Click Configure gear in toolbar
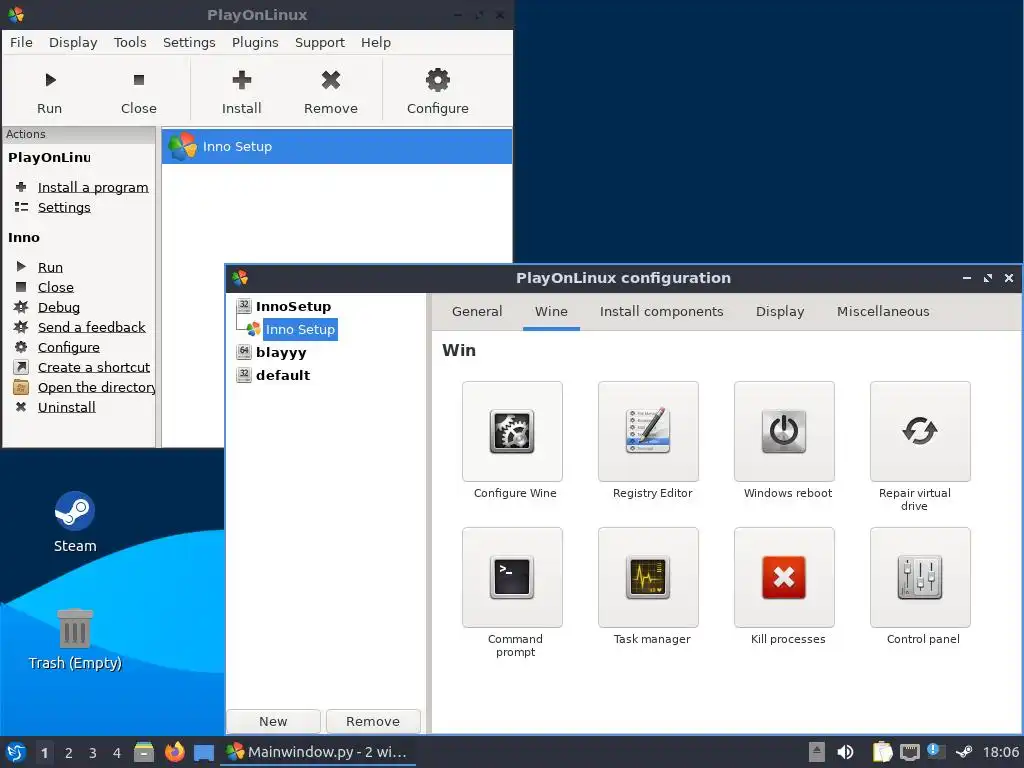The height and width of the screenshot is (768, 1024). pyautogui.click(x=438, y=91)
